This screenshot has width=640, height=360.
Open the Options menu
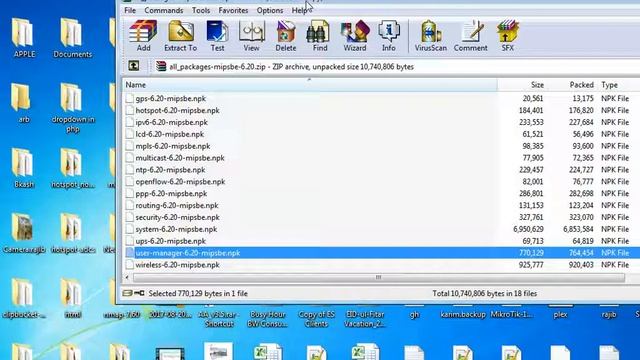270,10
